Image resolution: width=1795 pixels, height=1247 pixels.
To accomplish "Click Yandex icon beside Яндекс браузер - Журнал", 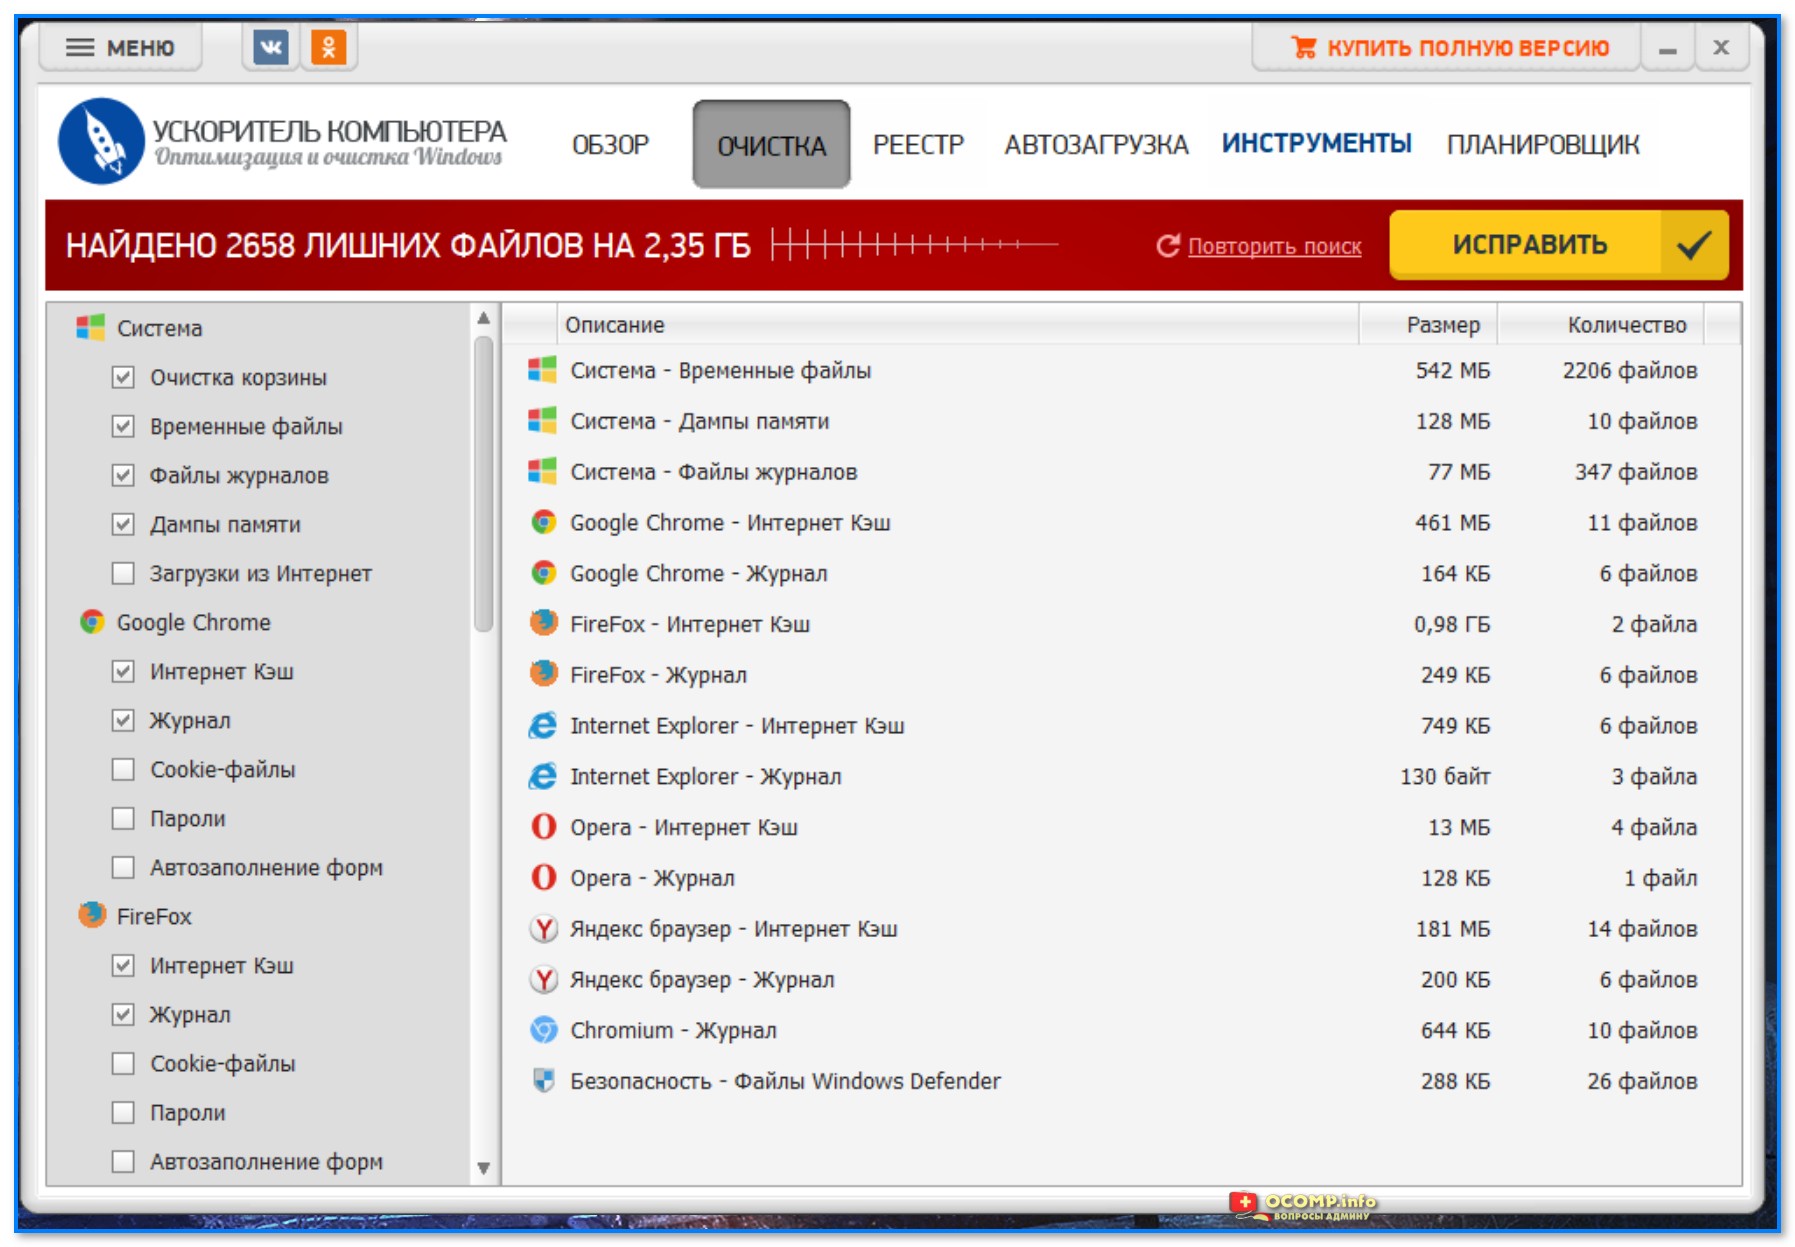I will 543,979.
